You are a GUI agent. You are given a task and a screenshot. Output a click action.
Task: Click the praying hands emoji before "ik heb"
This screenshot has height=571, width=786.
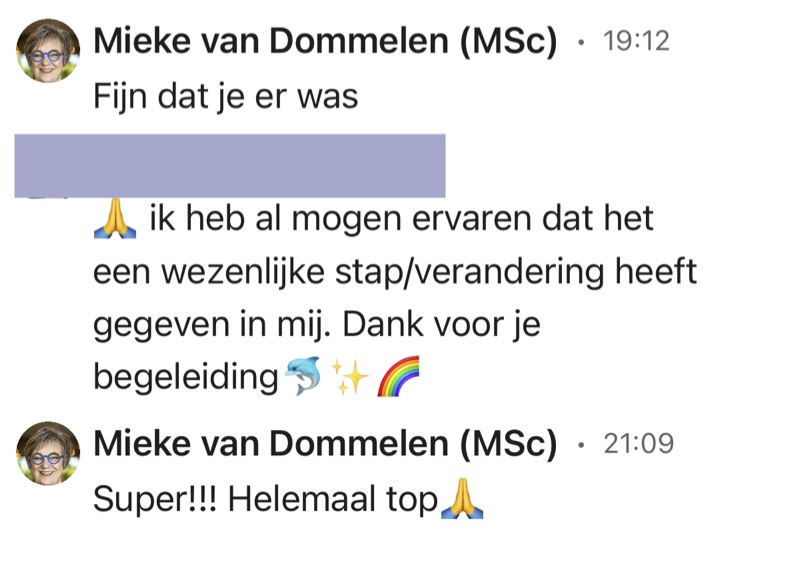[x=113, y=219]
